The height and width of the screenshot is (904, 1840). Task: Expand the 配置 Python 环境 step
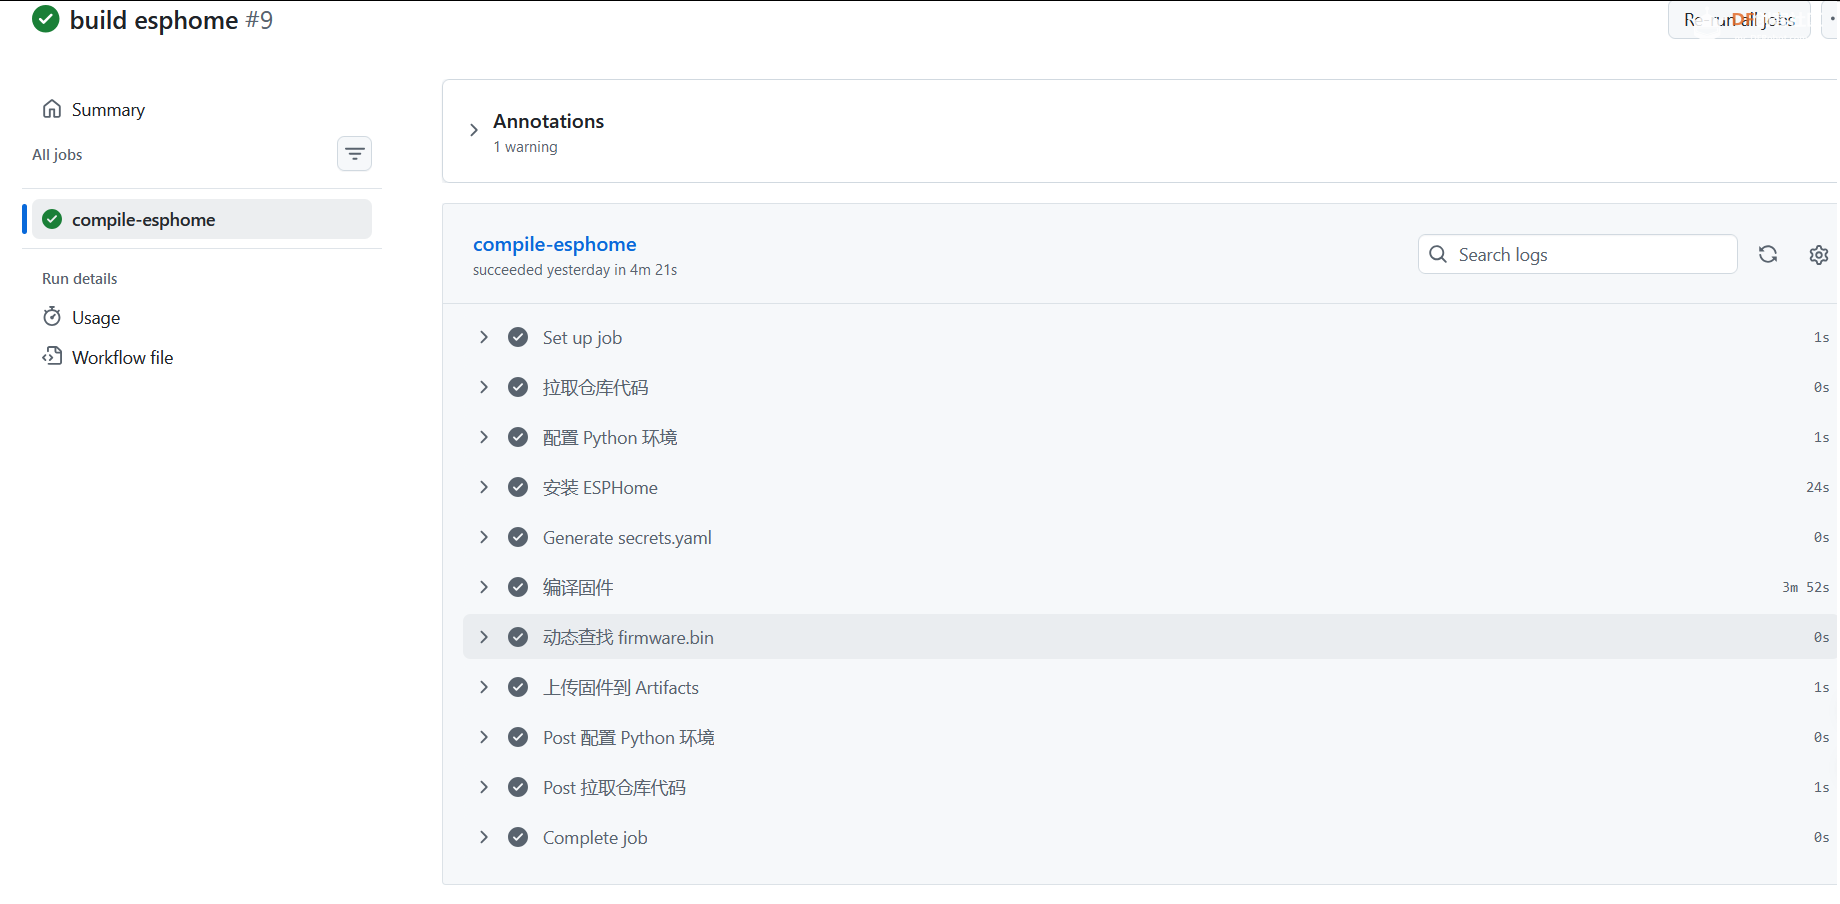click(484, 437)
